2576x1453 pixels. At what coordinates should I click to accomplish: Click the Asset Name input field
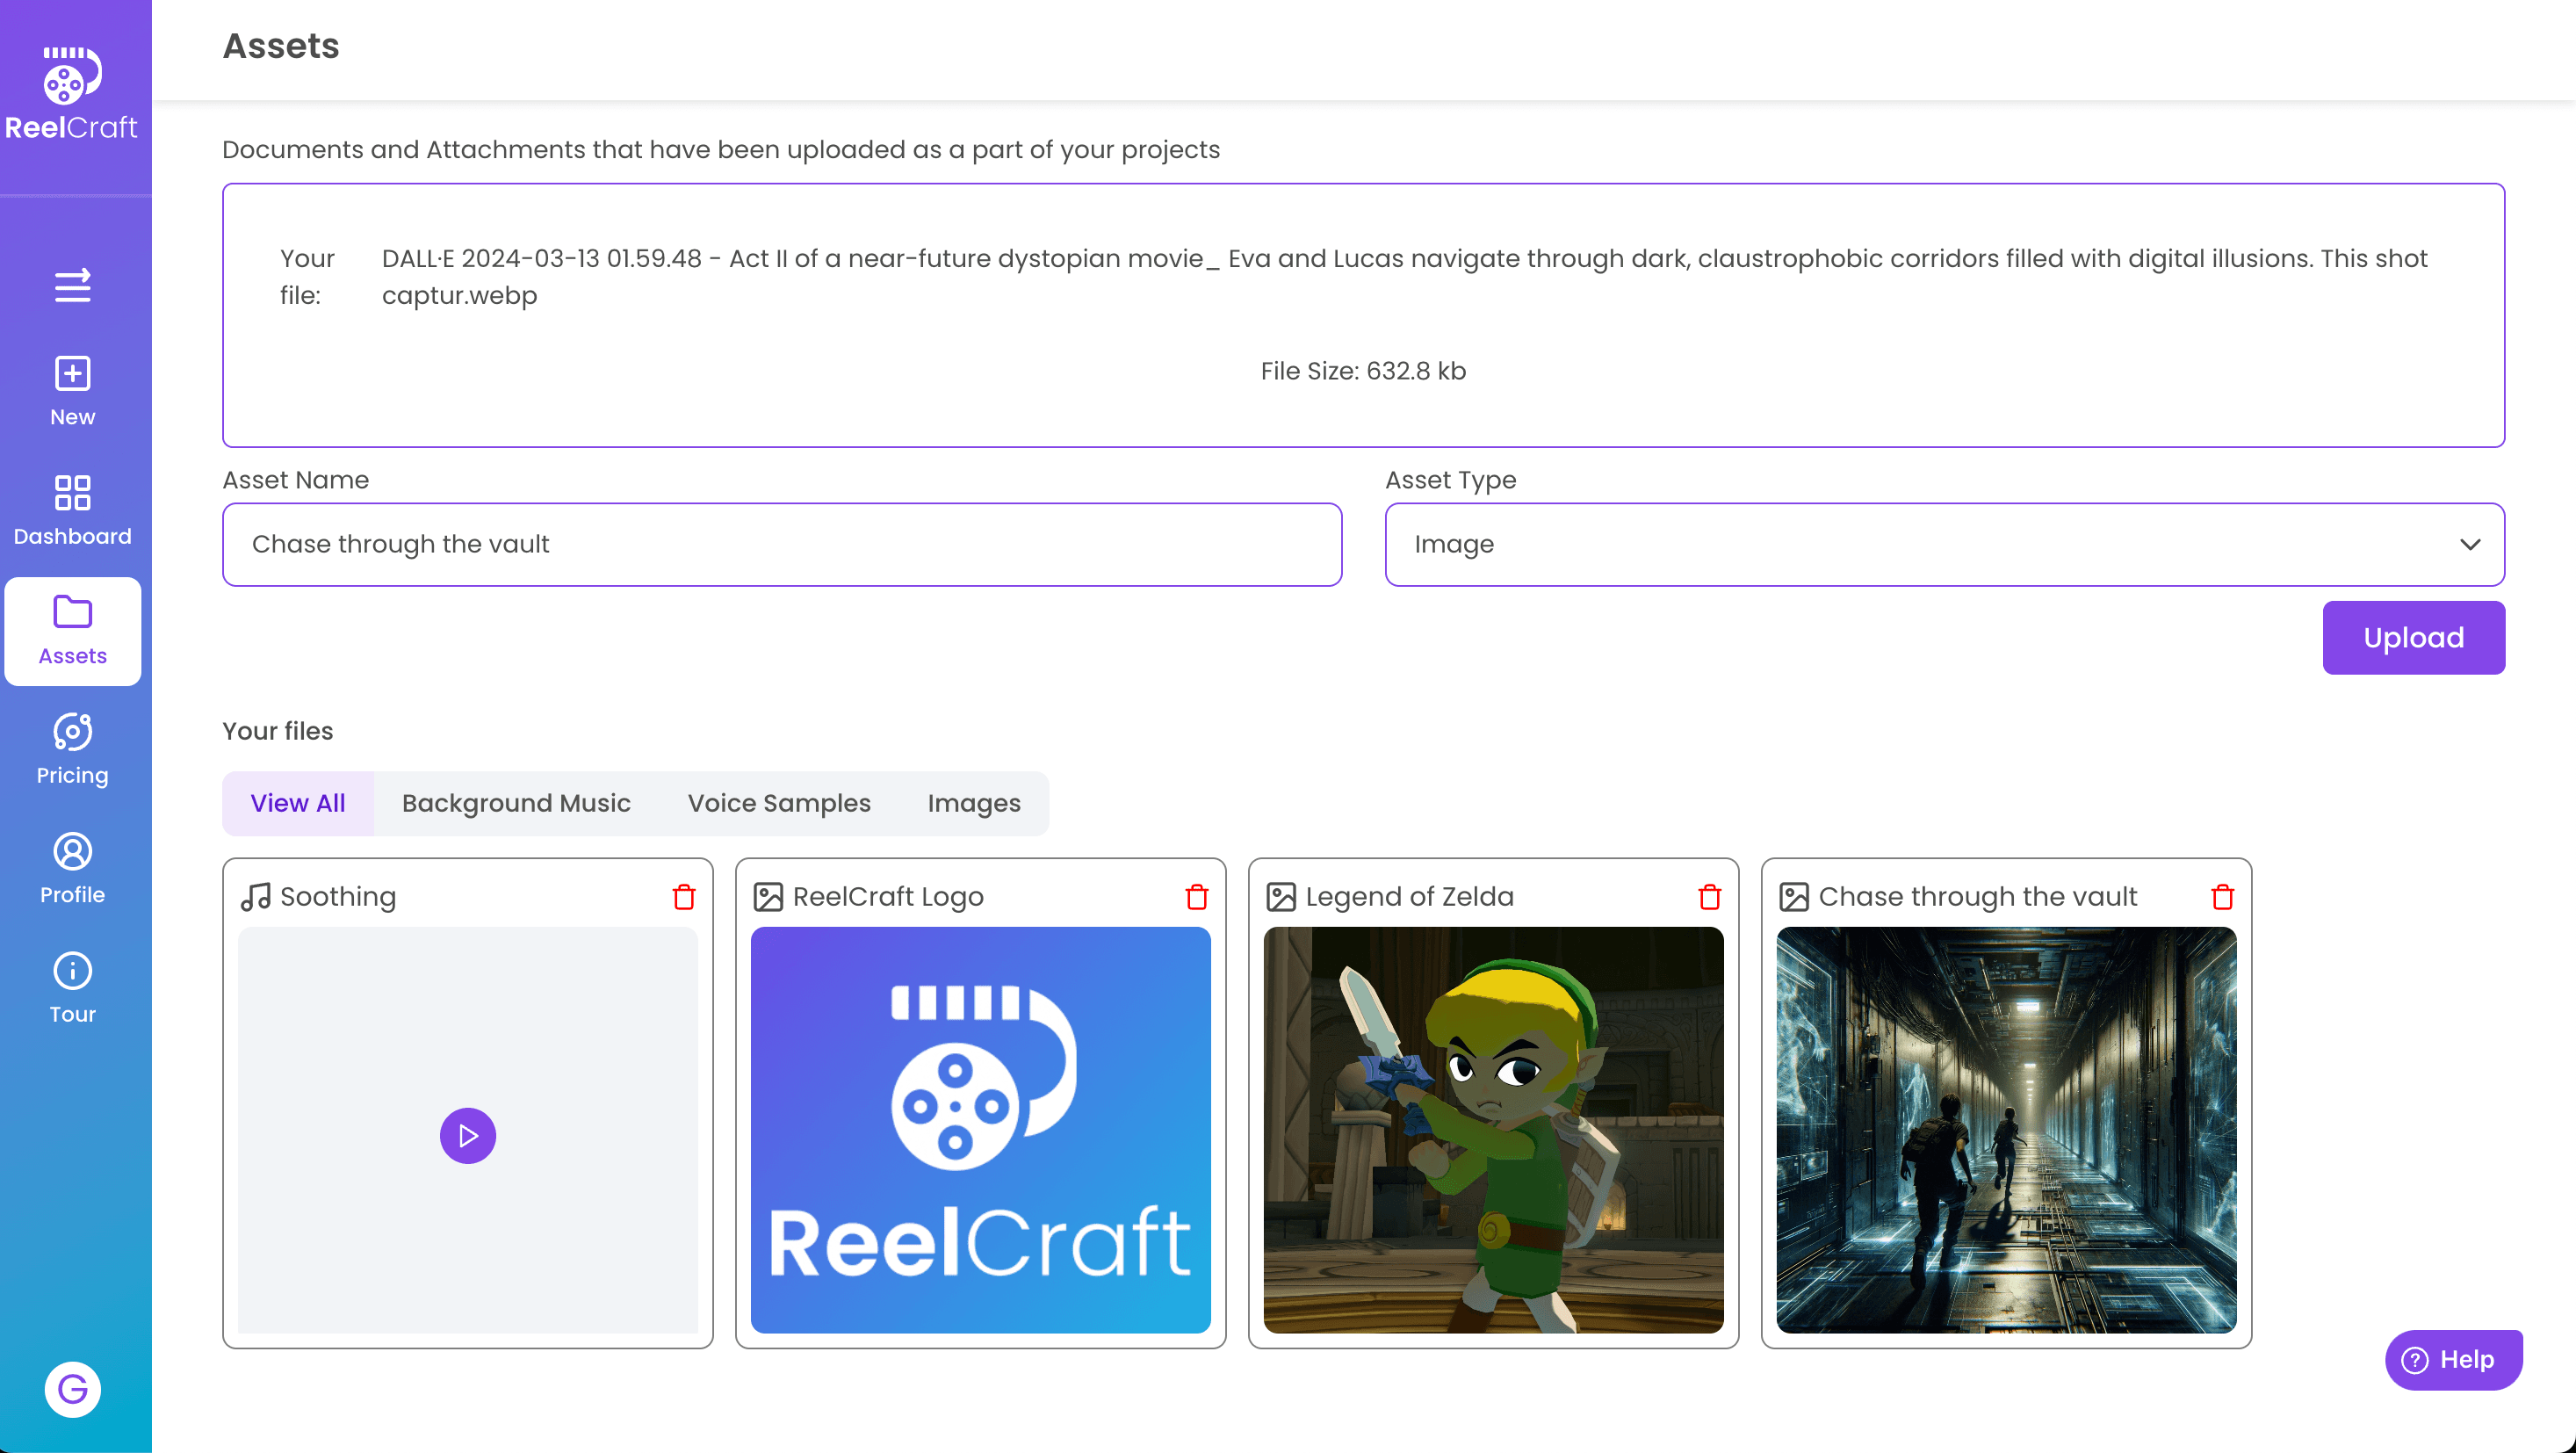pyautogui.click(x=781, y=544)
